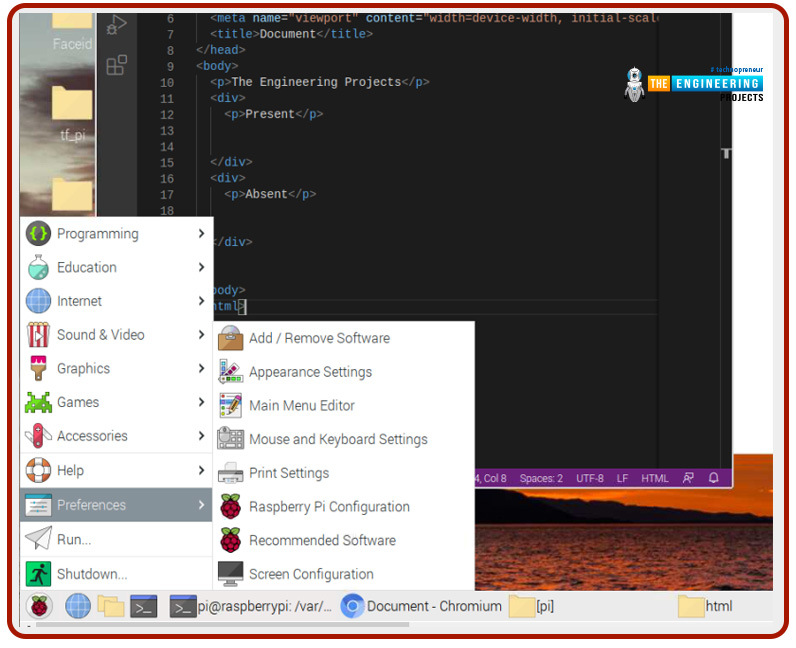Open Appearance Settings
Image resolution: width=796 pixels, height=648 pixels.
click(344, 372)
